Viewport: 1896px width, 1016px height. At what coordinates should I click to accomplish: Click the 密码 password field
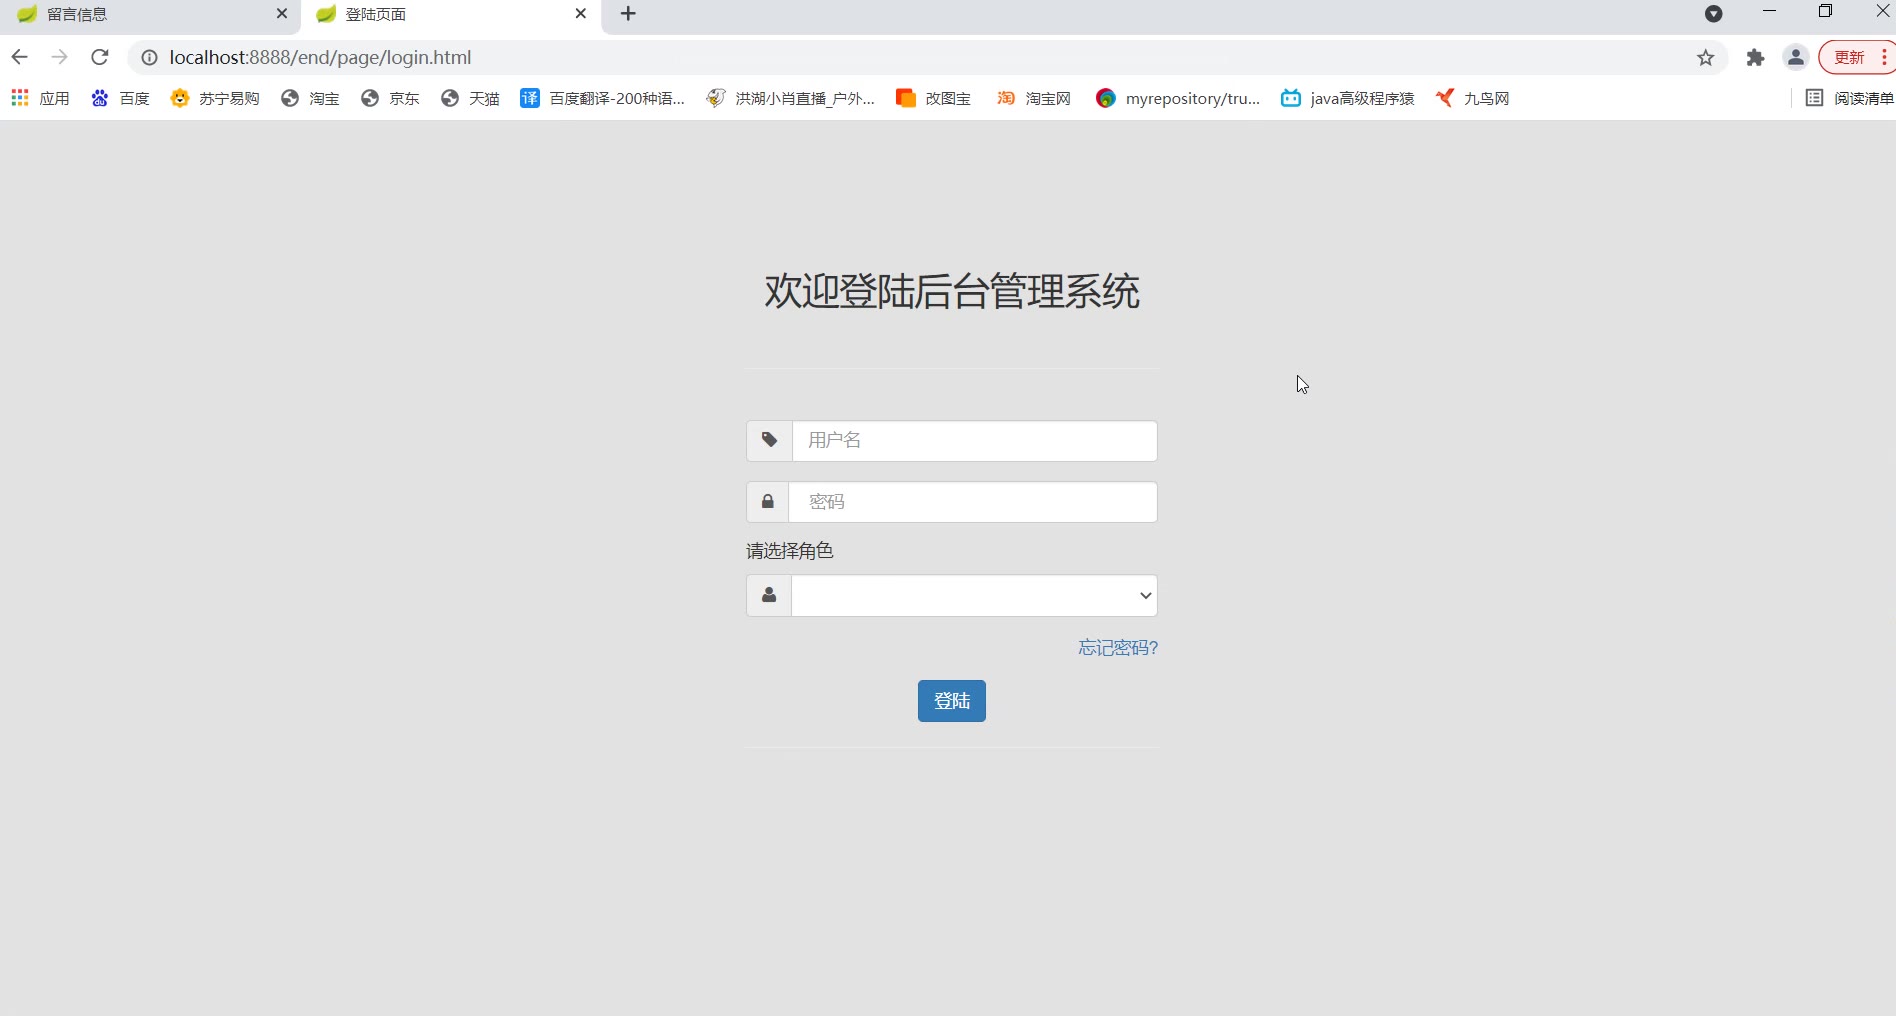tap(973, 502)
